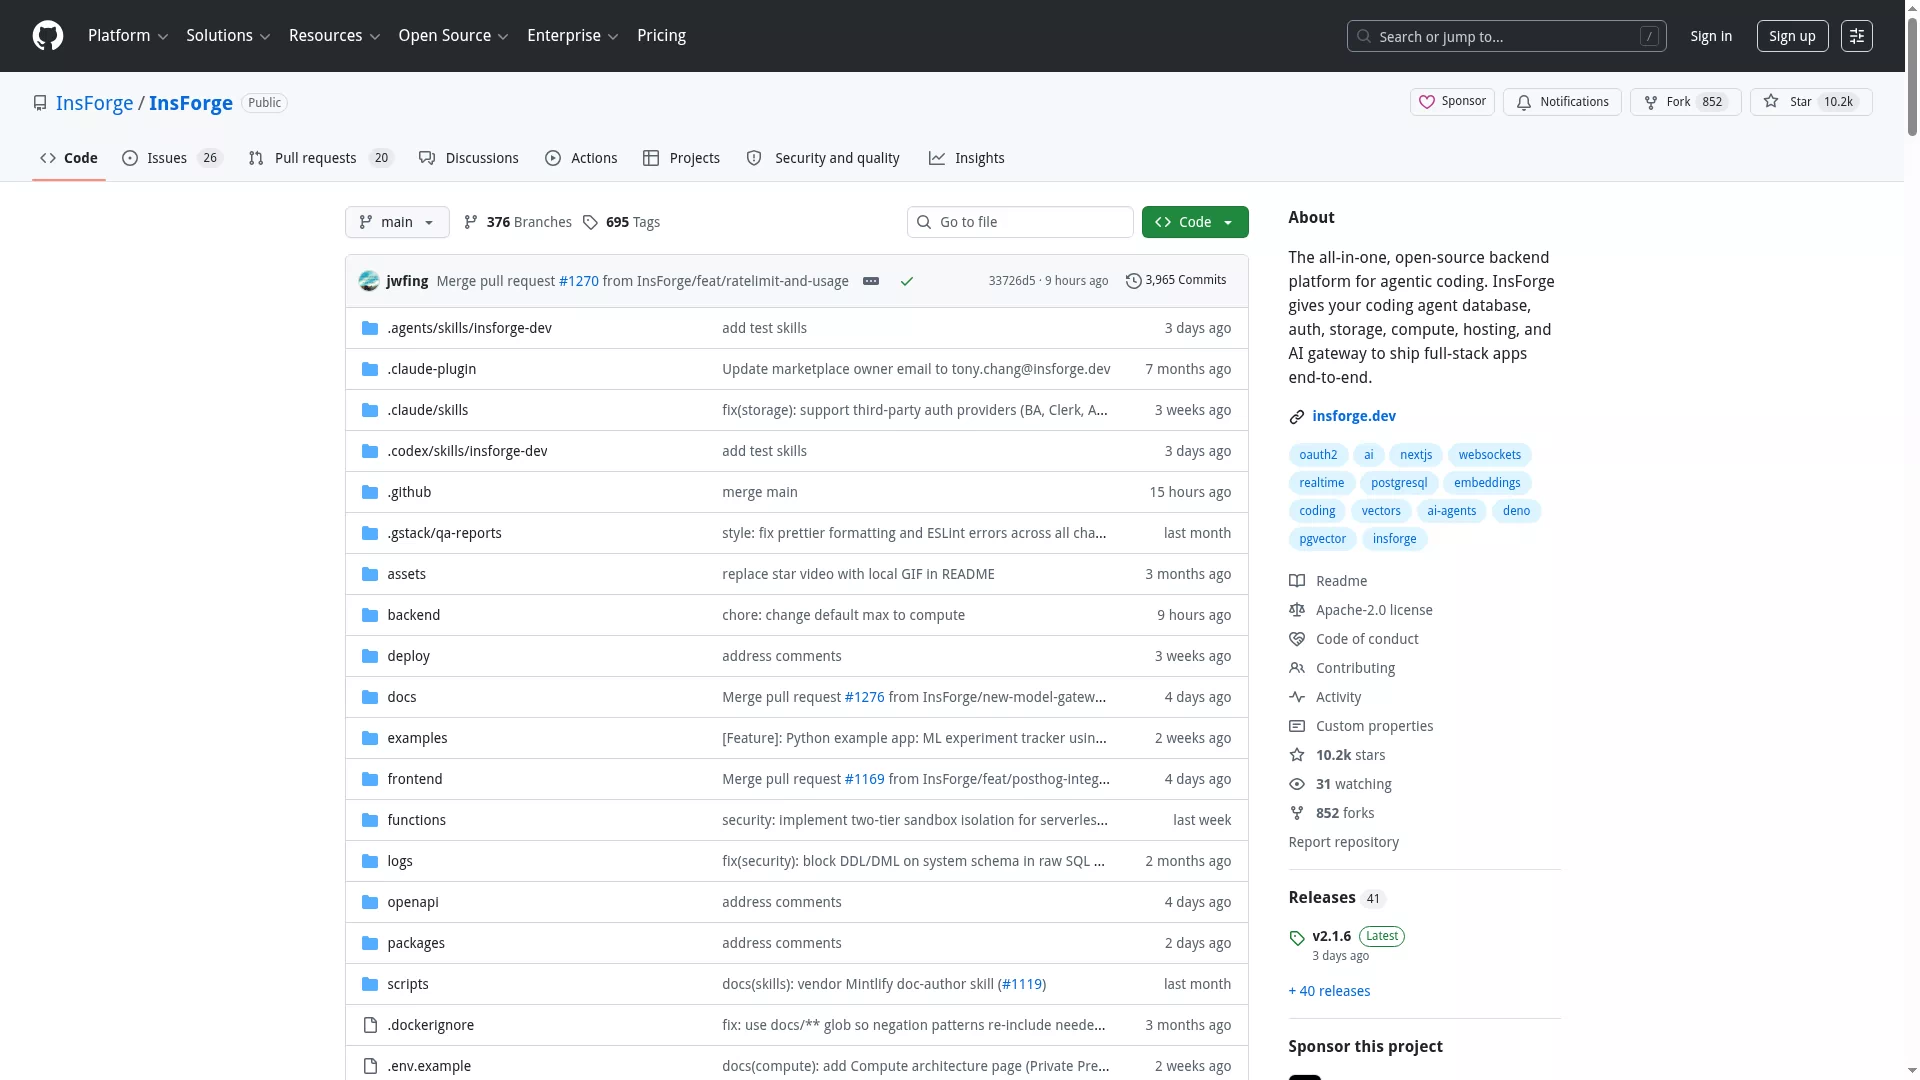Expand the Platform menu

[x=128, y=36]
